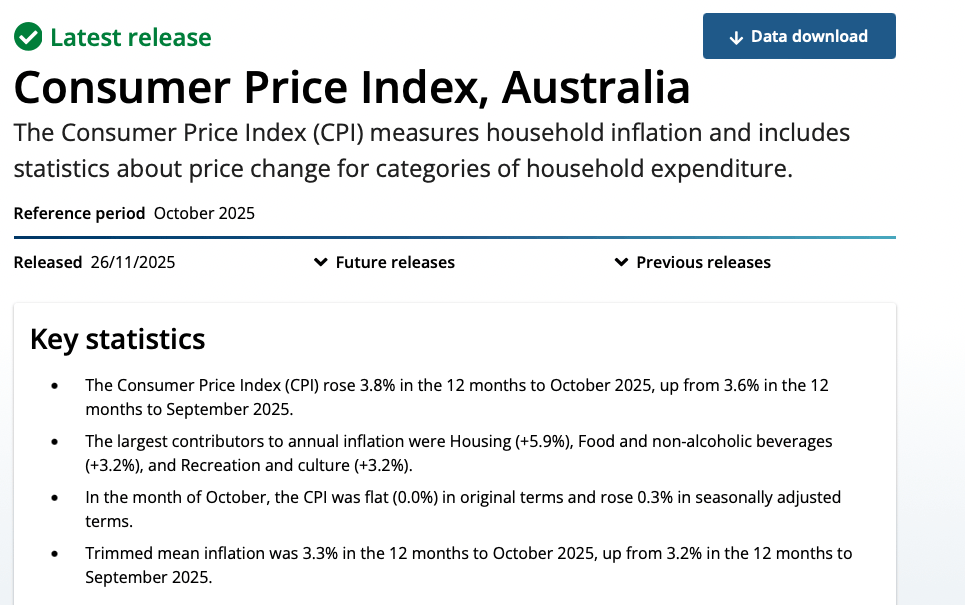
Task: Click the chevron icon before Previous releases
Action: pos(622,262)
